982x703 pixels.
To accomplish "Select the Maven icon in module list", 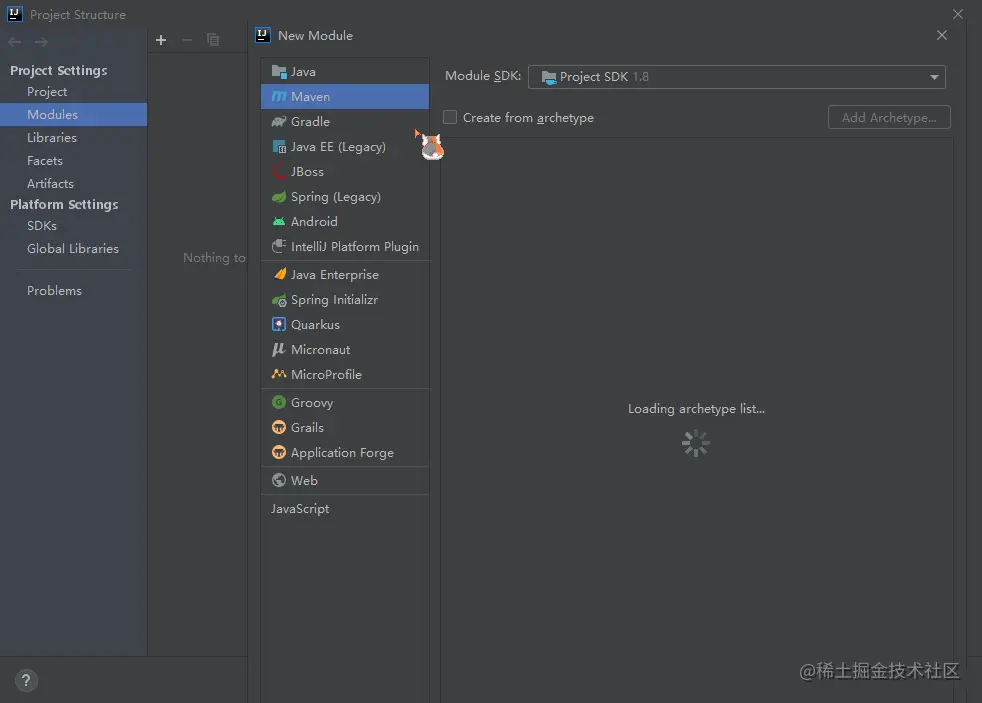I will (x=279, y=96).
